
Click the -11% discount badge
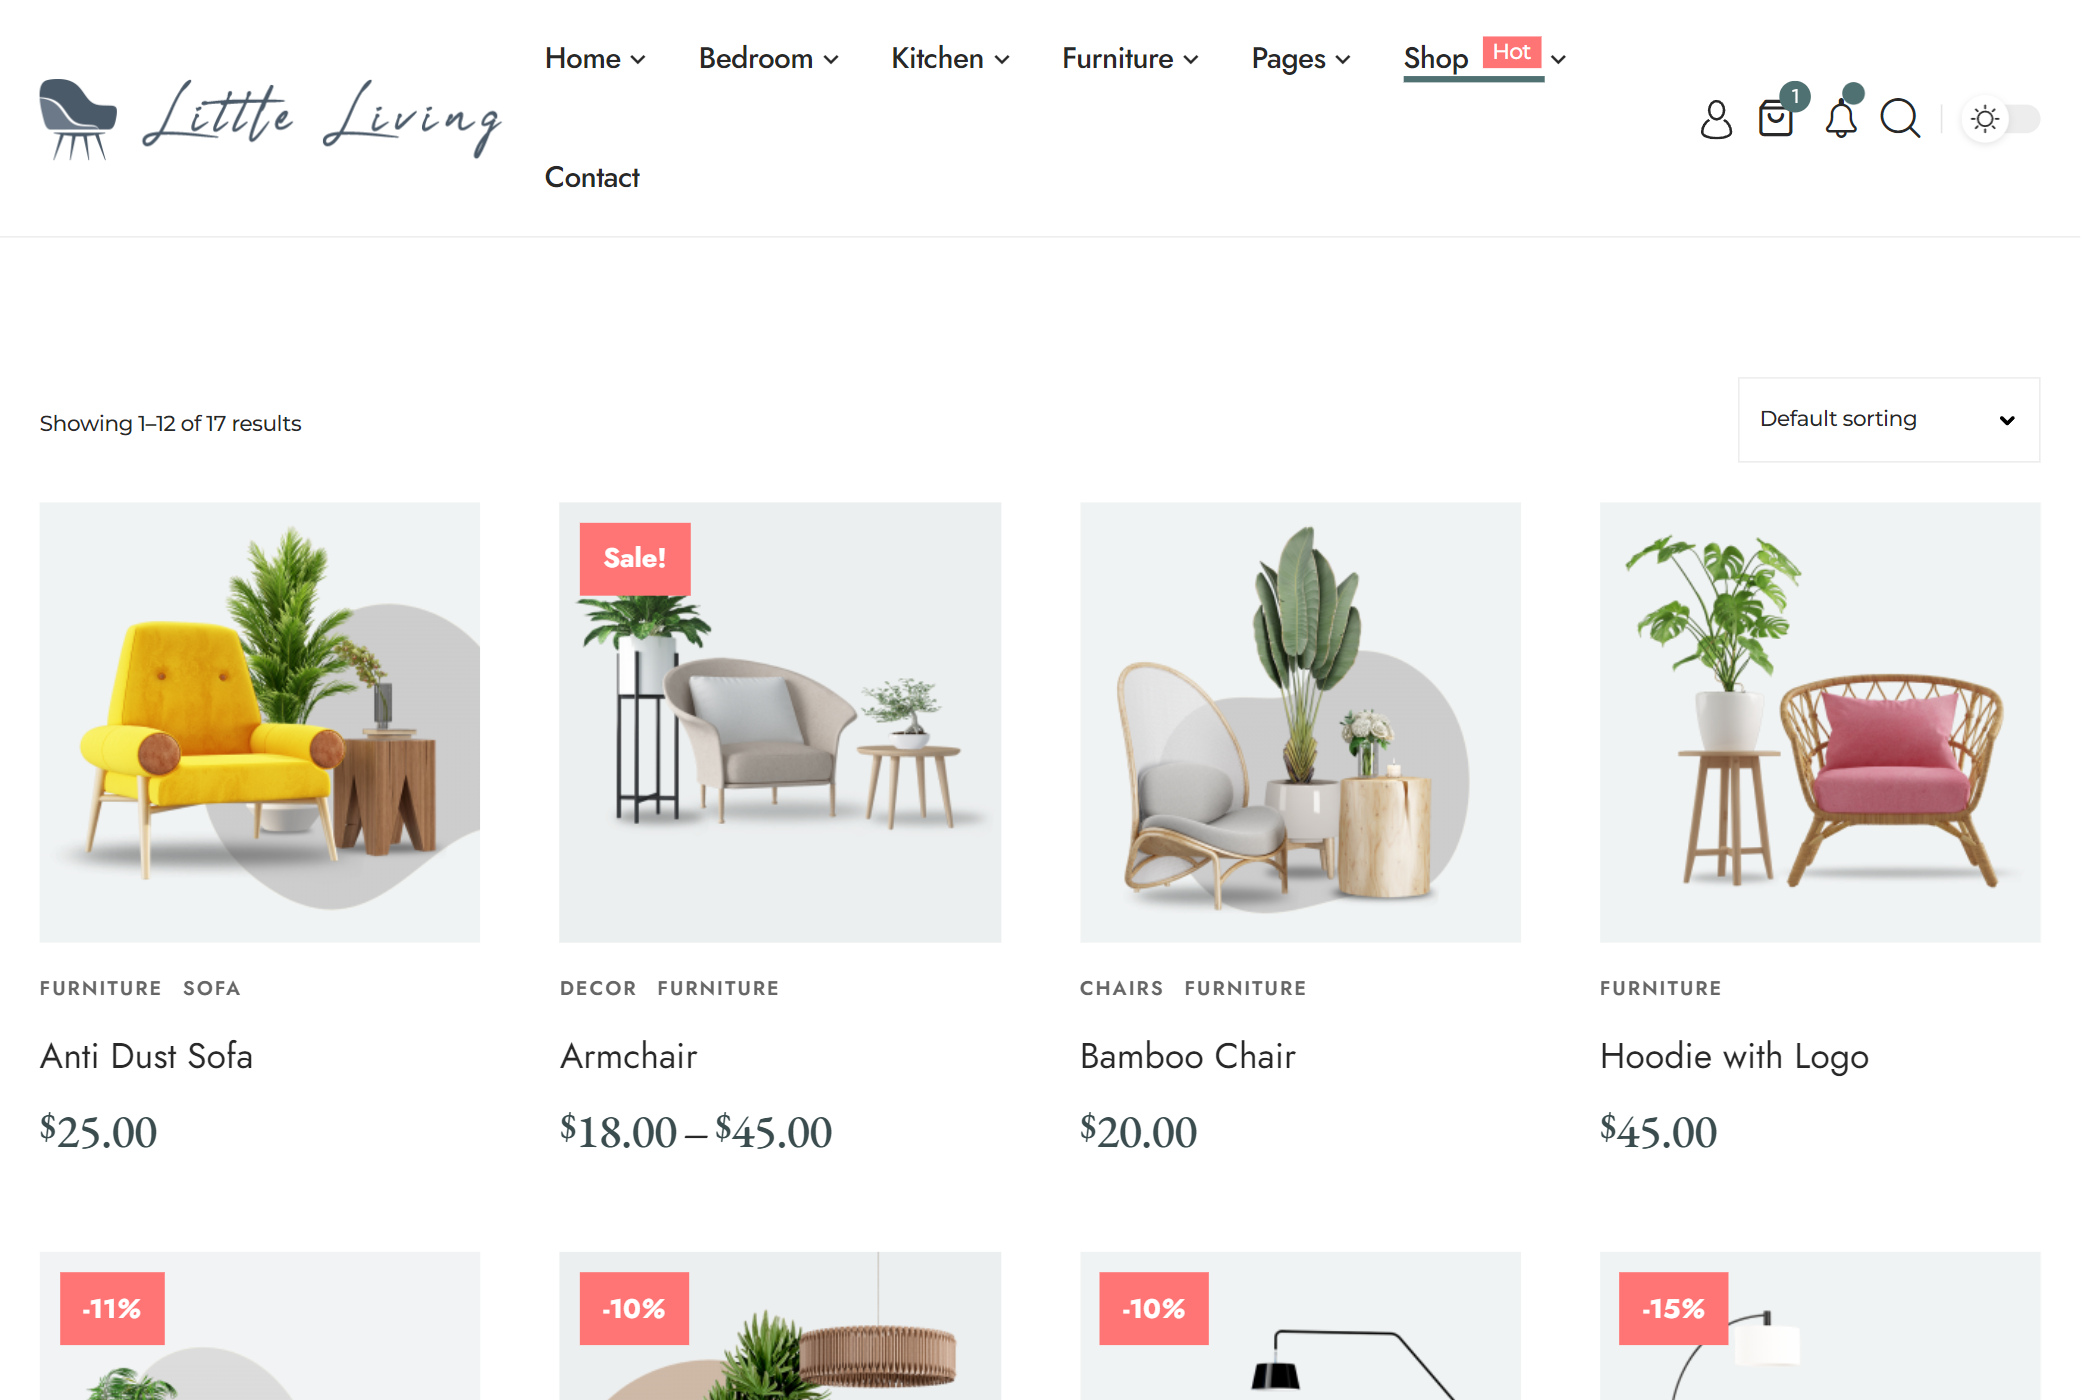(x=112, y=1308)
